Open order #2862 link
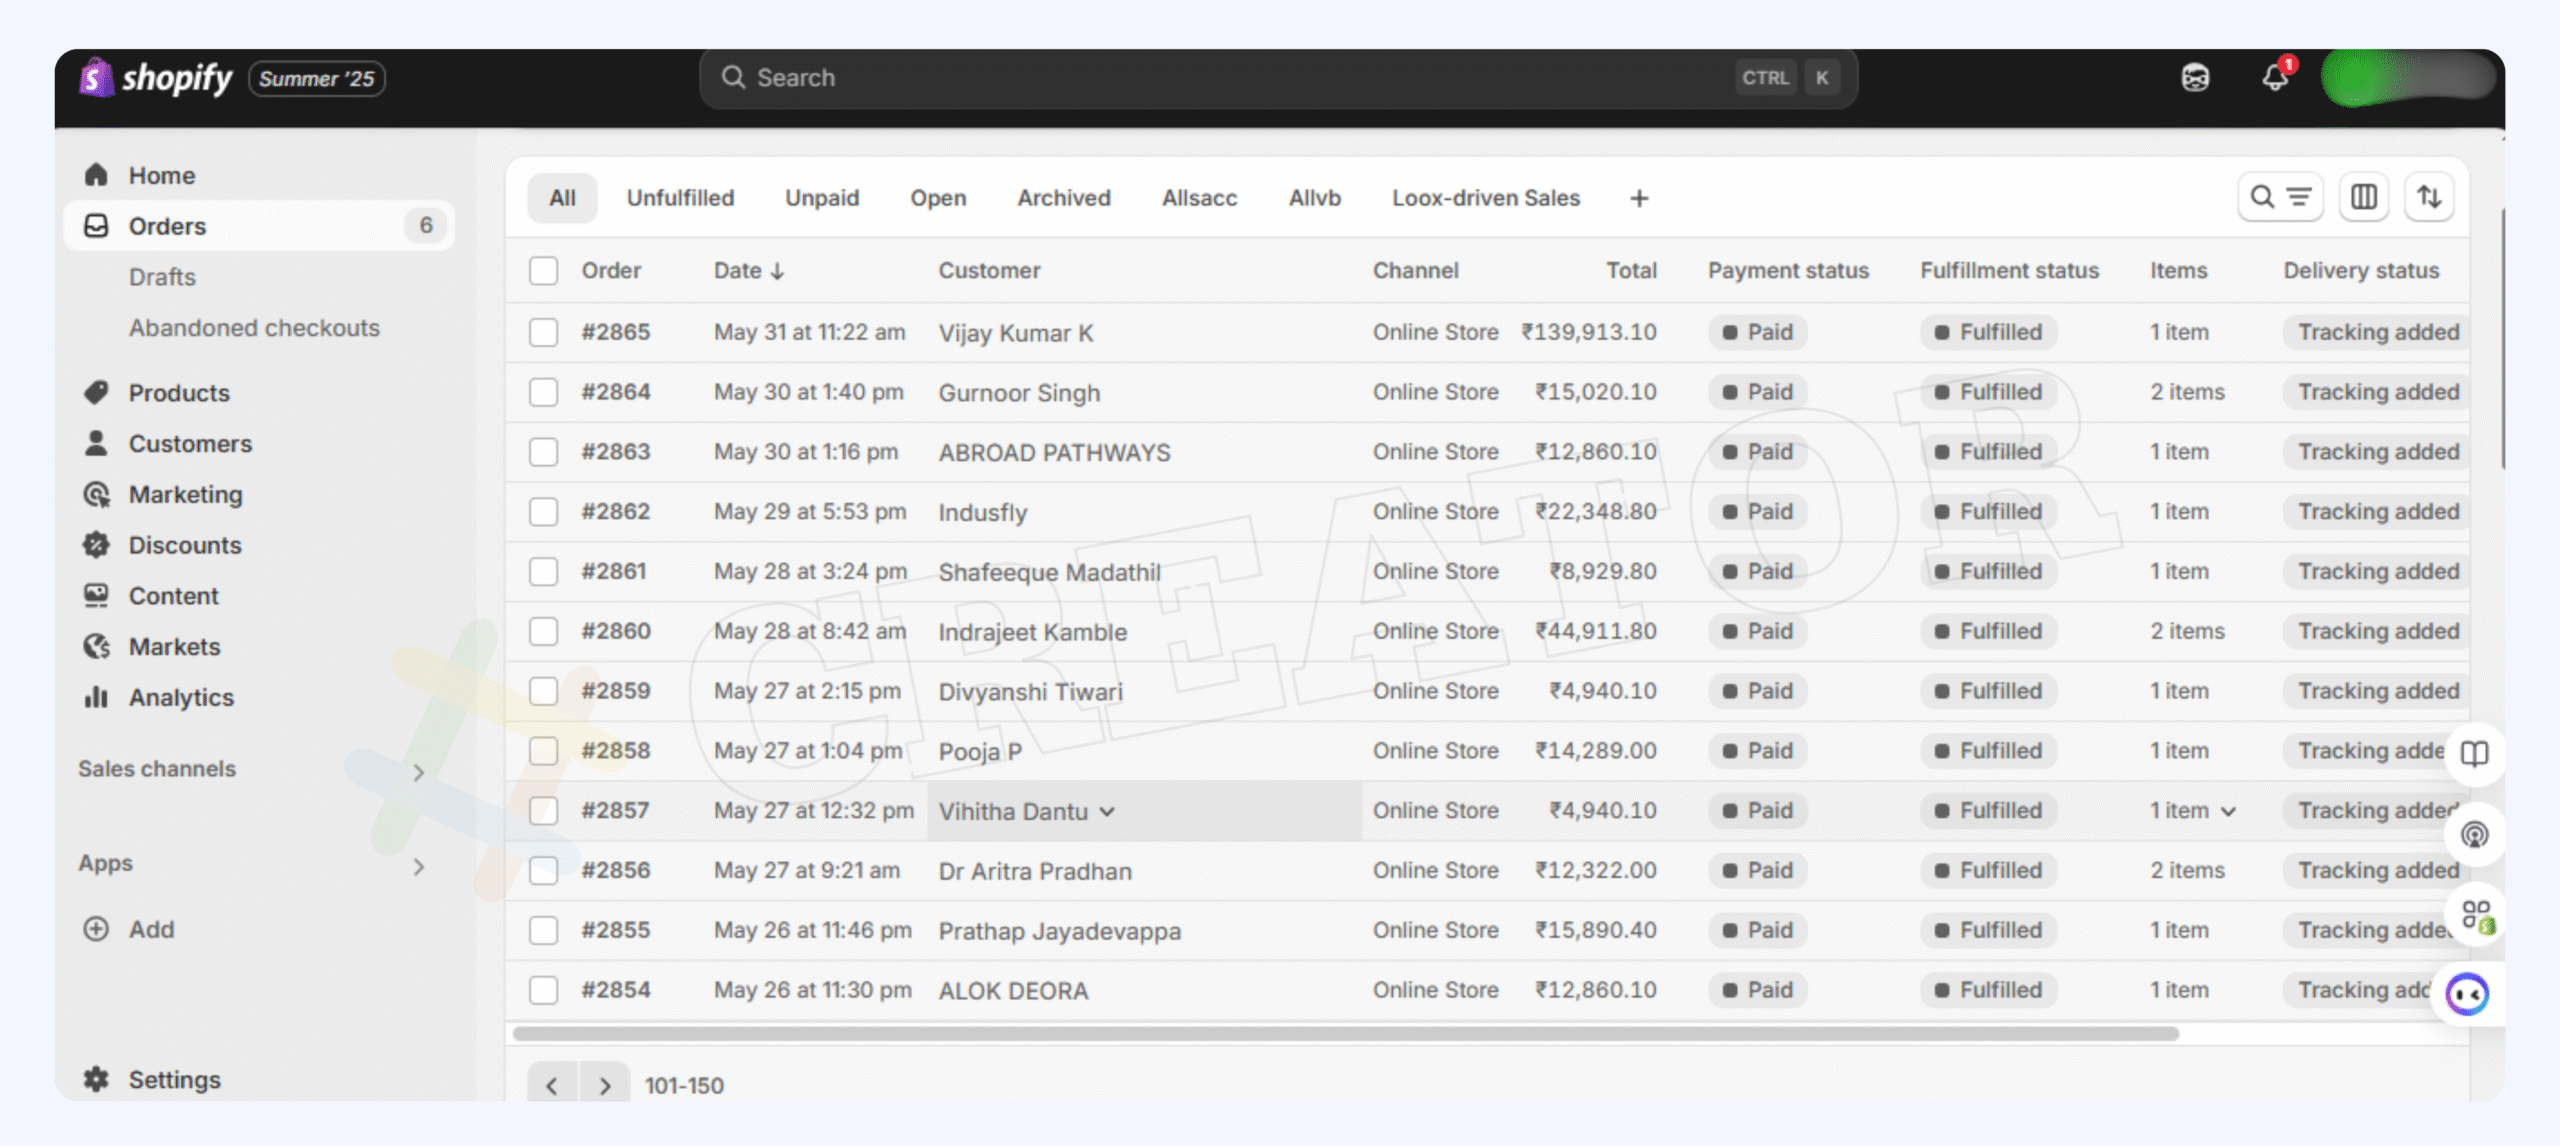The height and width of the screenshot is (1146, 2560). click(x=615, y=512)
